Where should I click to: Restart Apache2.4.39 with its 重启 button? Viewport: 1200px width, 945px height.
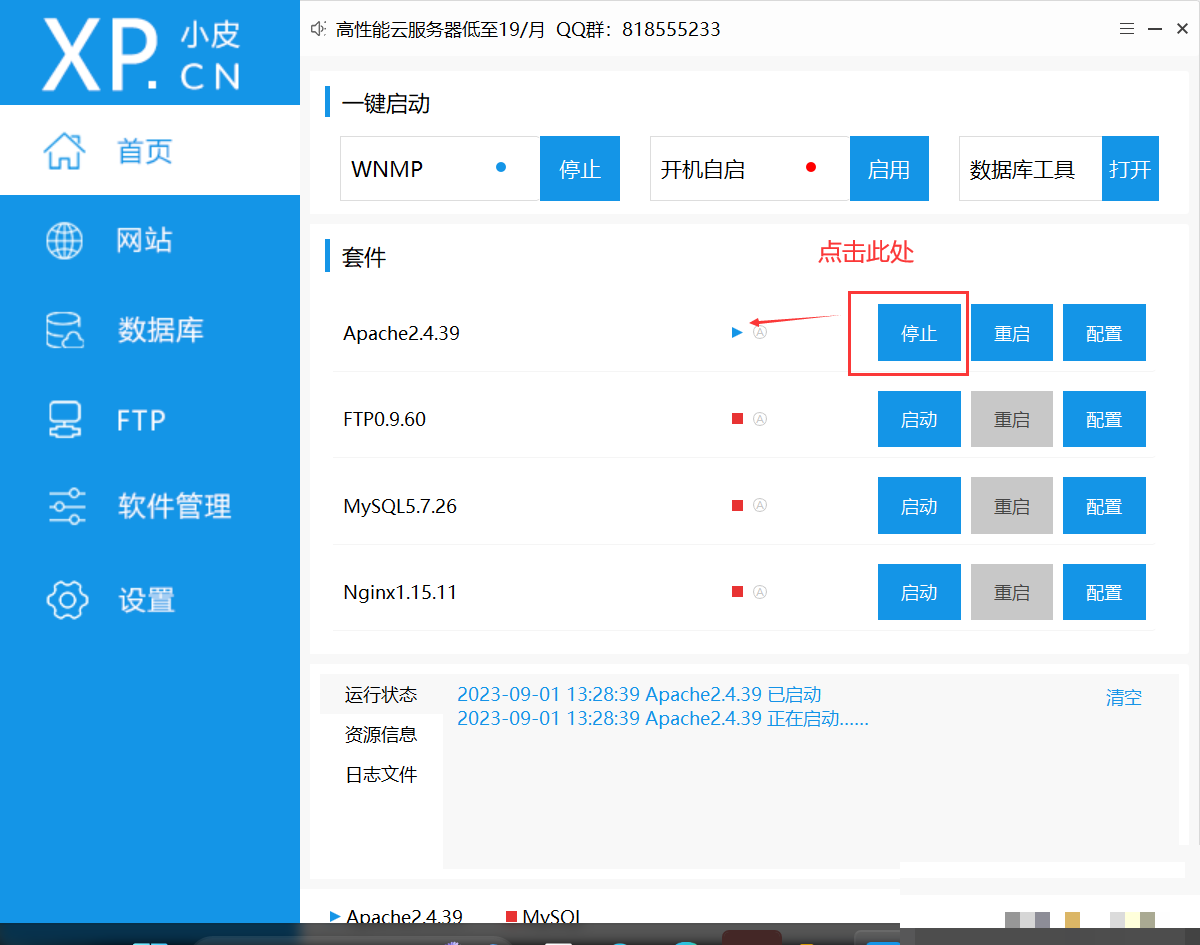1012,333
